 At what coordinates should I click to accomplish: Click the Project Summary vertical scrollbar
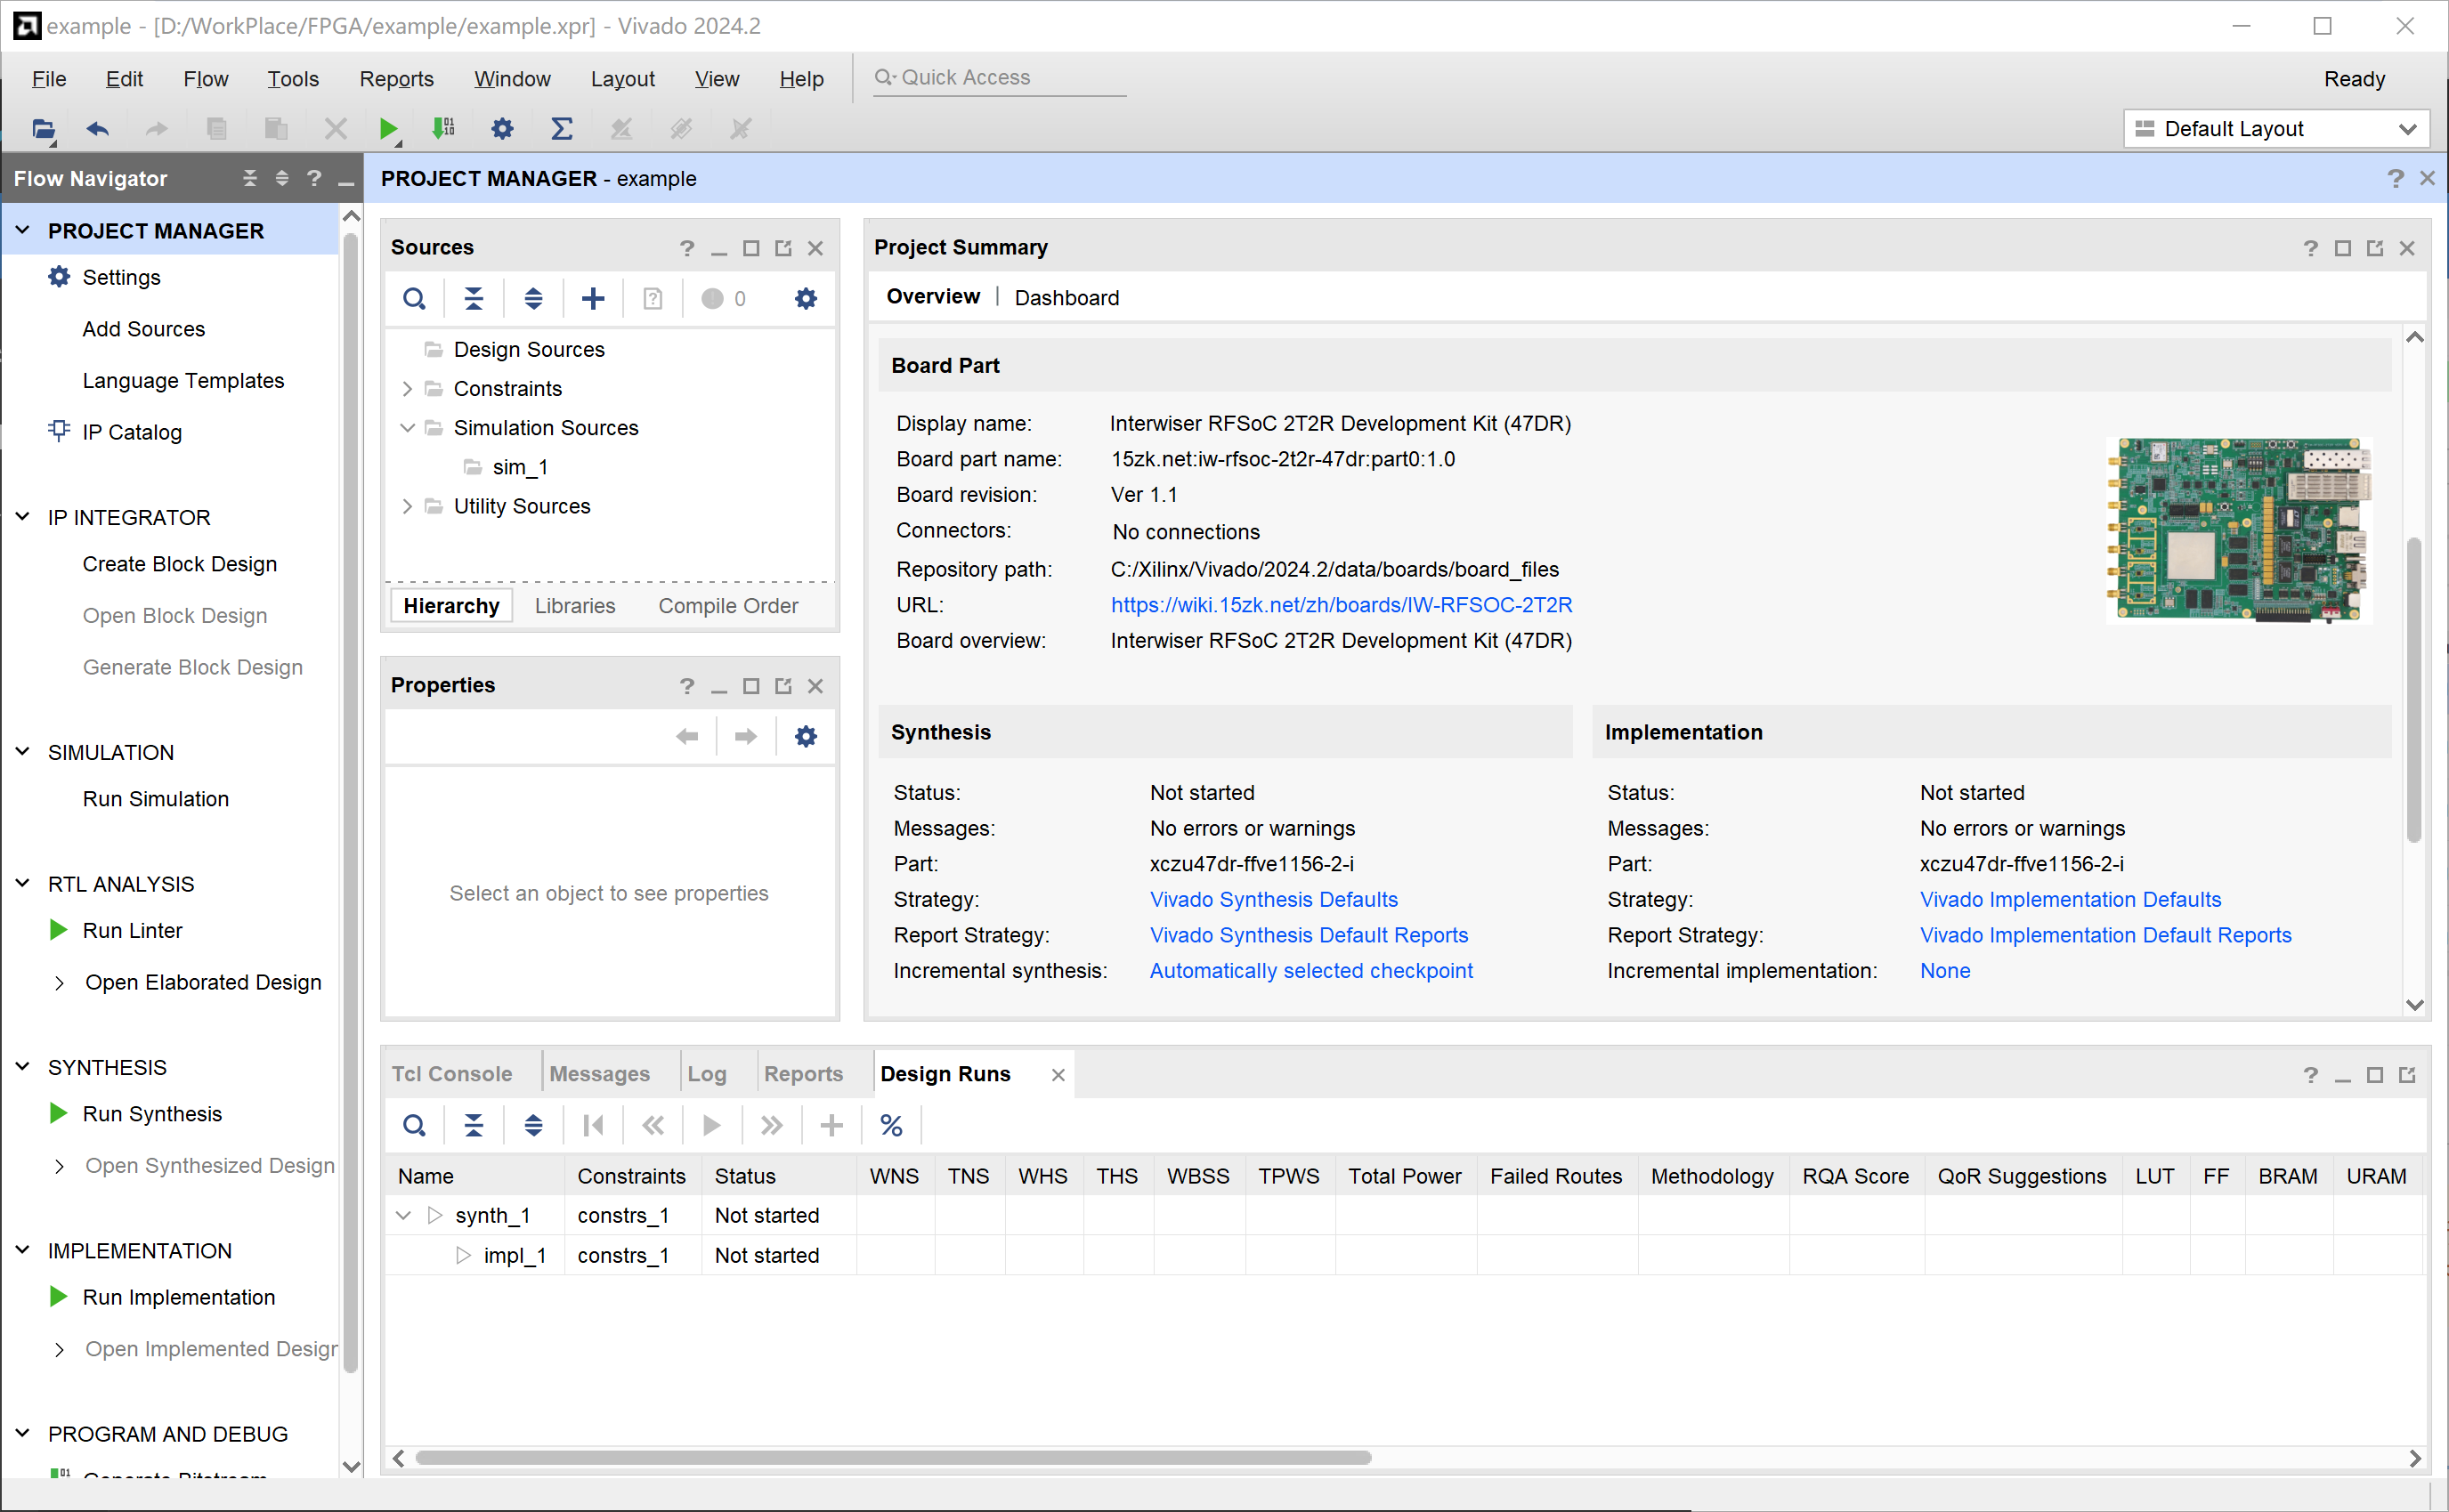tap(2413, 690)
